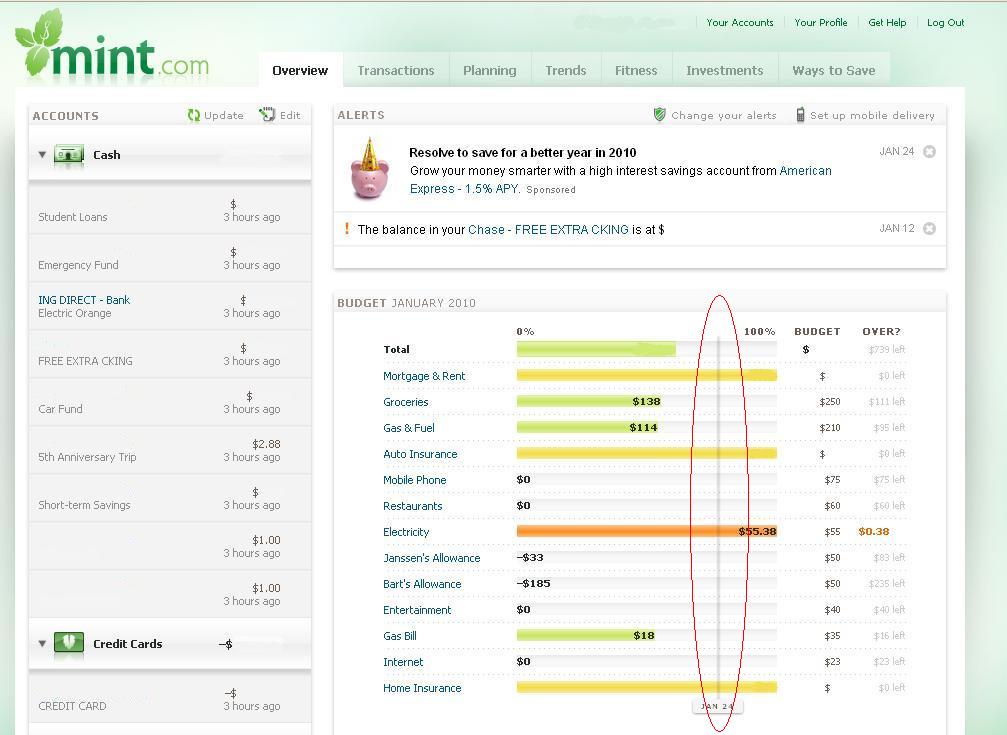Viewport: 1007px width, 735px height.
Task: Click the orange Electricity $55.38 bar
Action: pos(646,531)
